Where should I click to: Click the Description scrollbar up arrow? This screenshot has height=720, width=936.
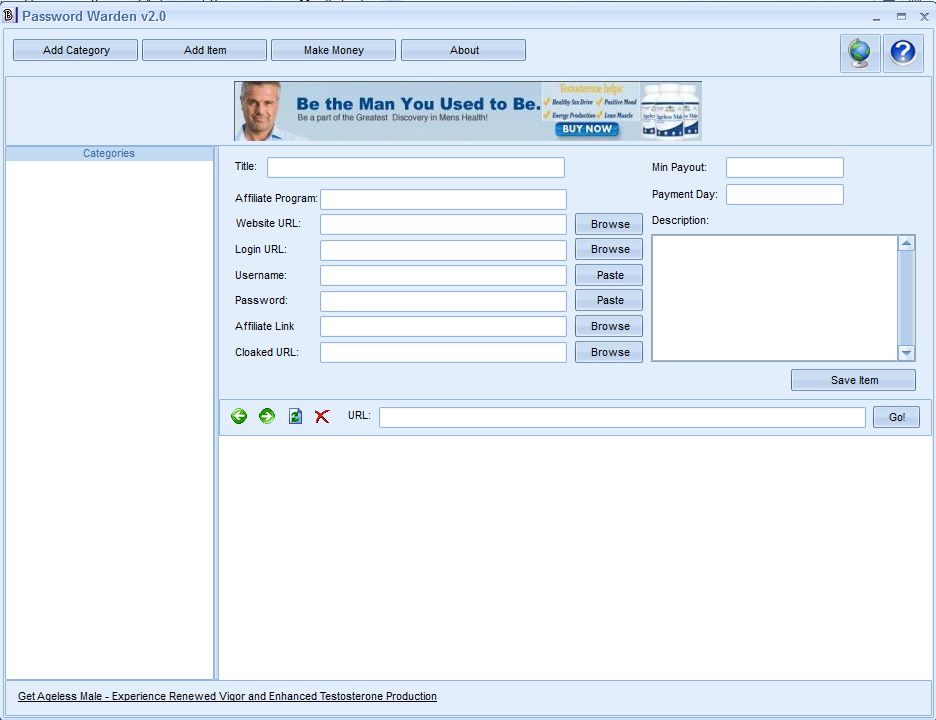[x=907, y=243]
